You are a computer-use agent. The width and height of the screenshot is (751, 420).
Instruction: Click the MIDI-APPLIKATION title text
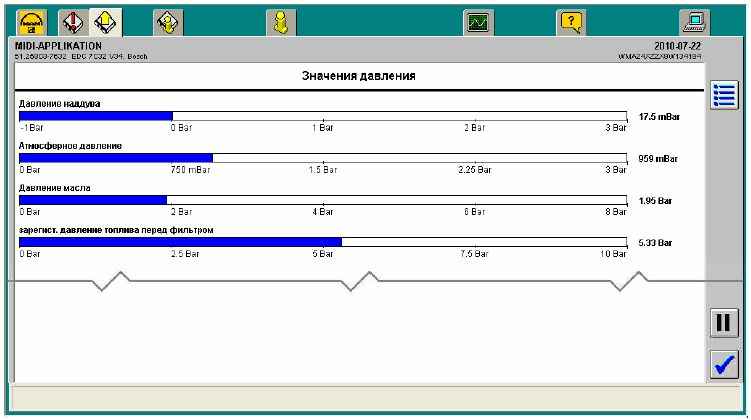(58, 46)
